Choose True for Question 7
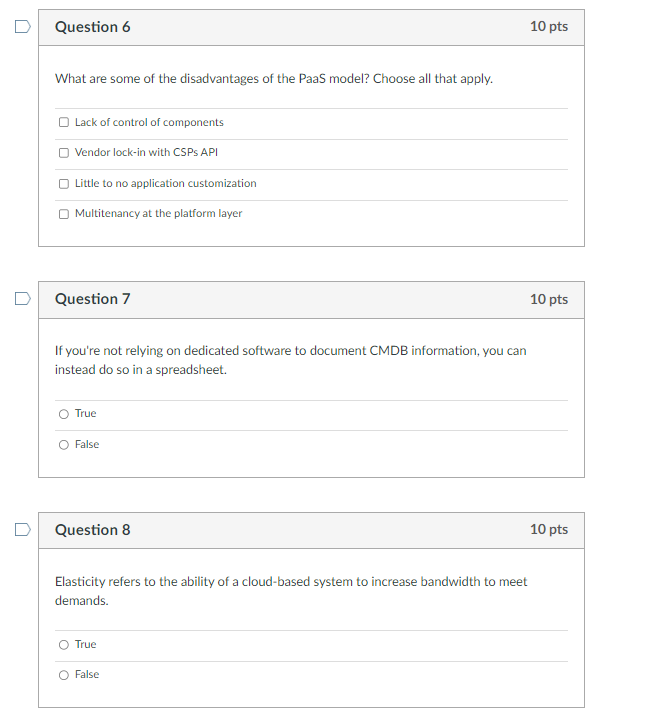The image size is (662, 717). [x=64, y=414]
